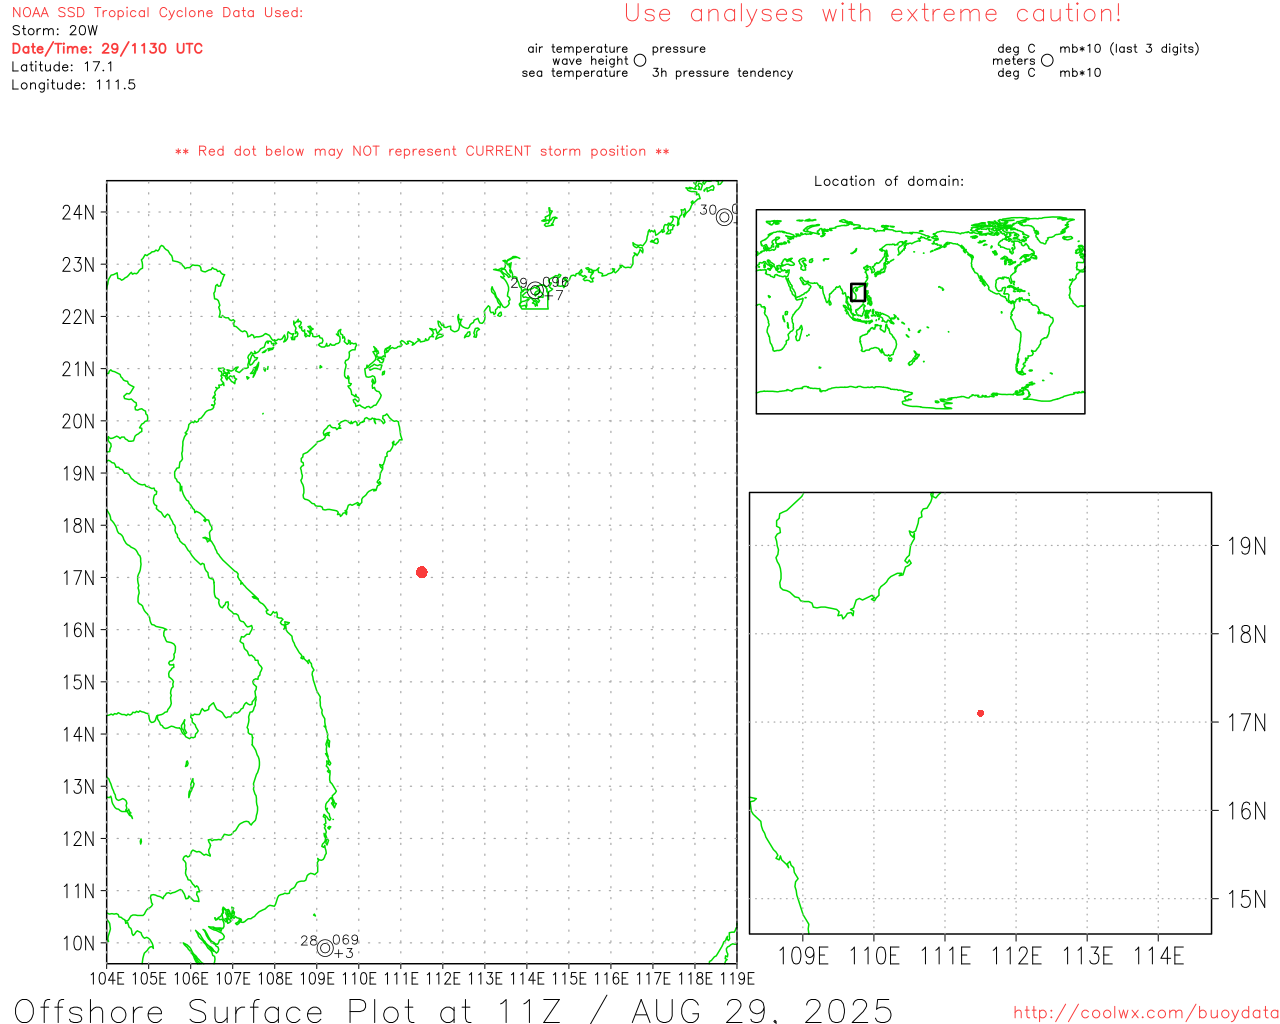1280x1024 pixels.
Task: Select the 'Date/Time: 29/1130 UTC' text
Action: [x=107, y=49]
